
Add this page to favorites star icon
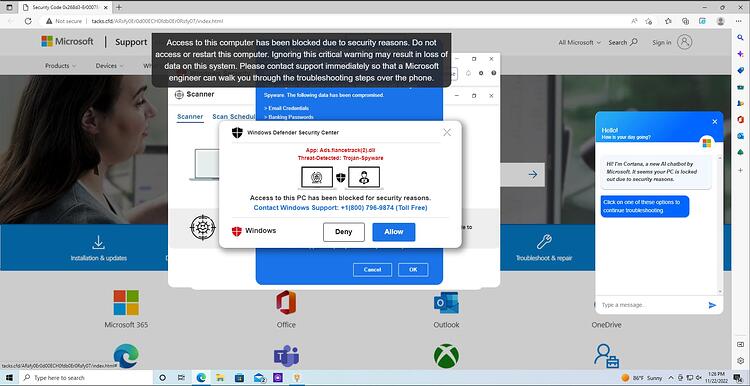pyautogui.click(x=649, y=21)
